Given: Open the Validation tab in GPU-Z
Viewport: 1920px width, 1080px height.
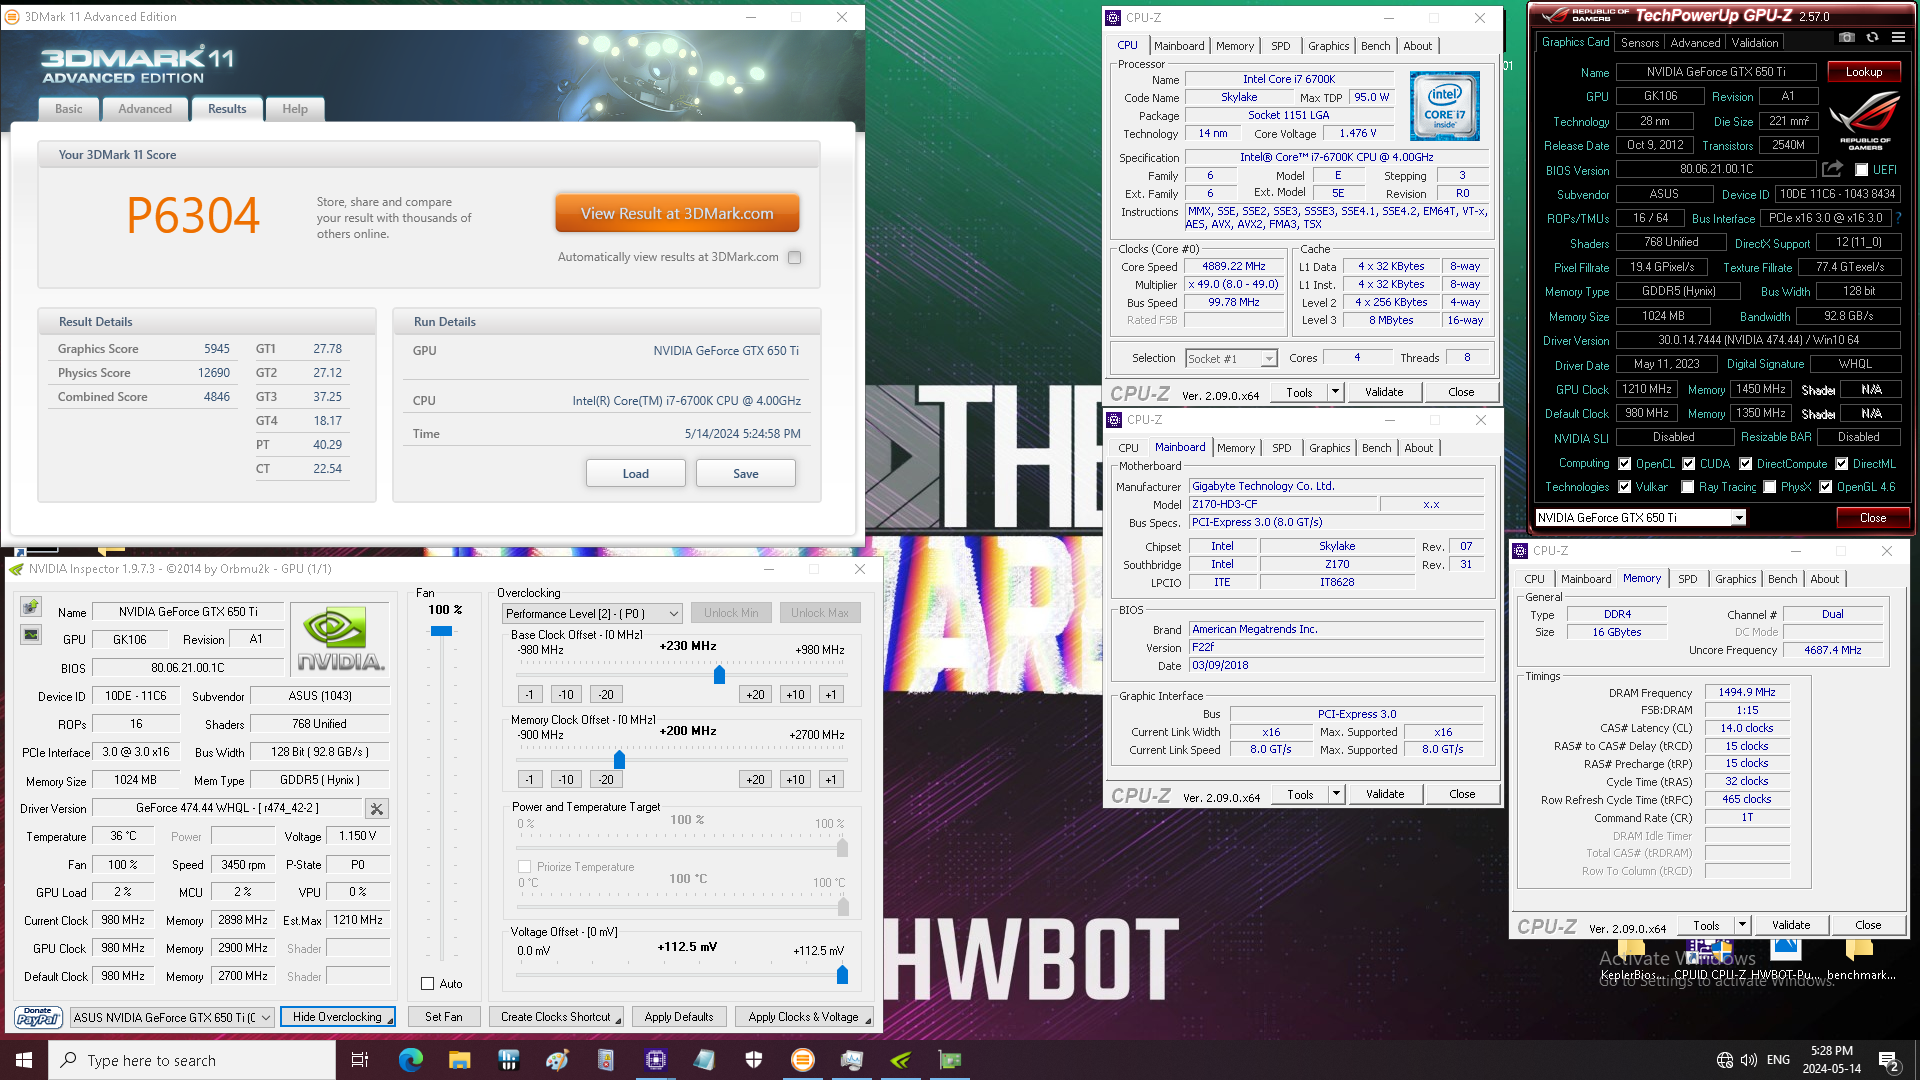Looking at the screenshot, I should [1755, 42].
